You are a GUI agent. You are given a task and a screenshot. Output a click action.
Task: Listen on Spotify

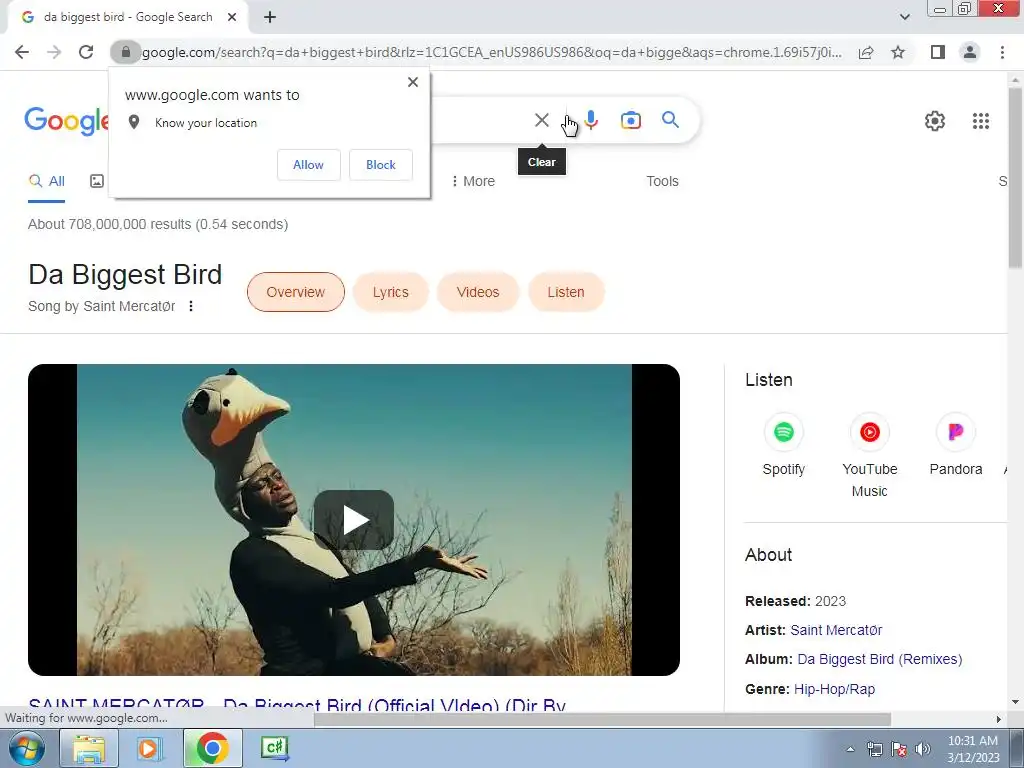click(x=784, y=445)
